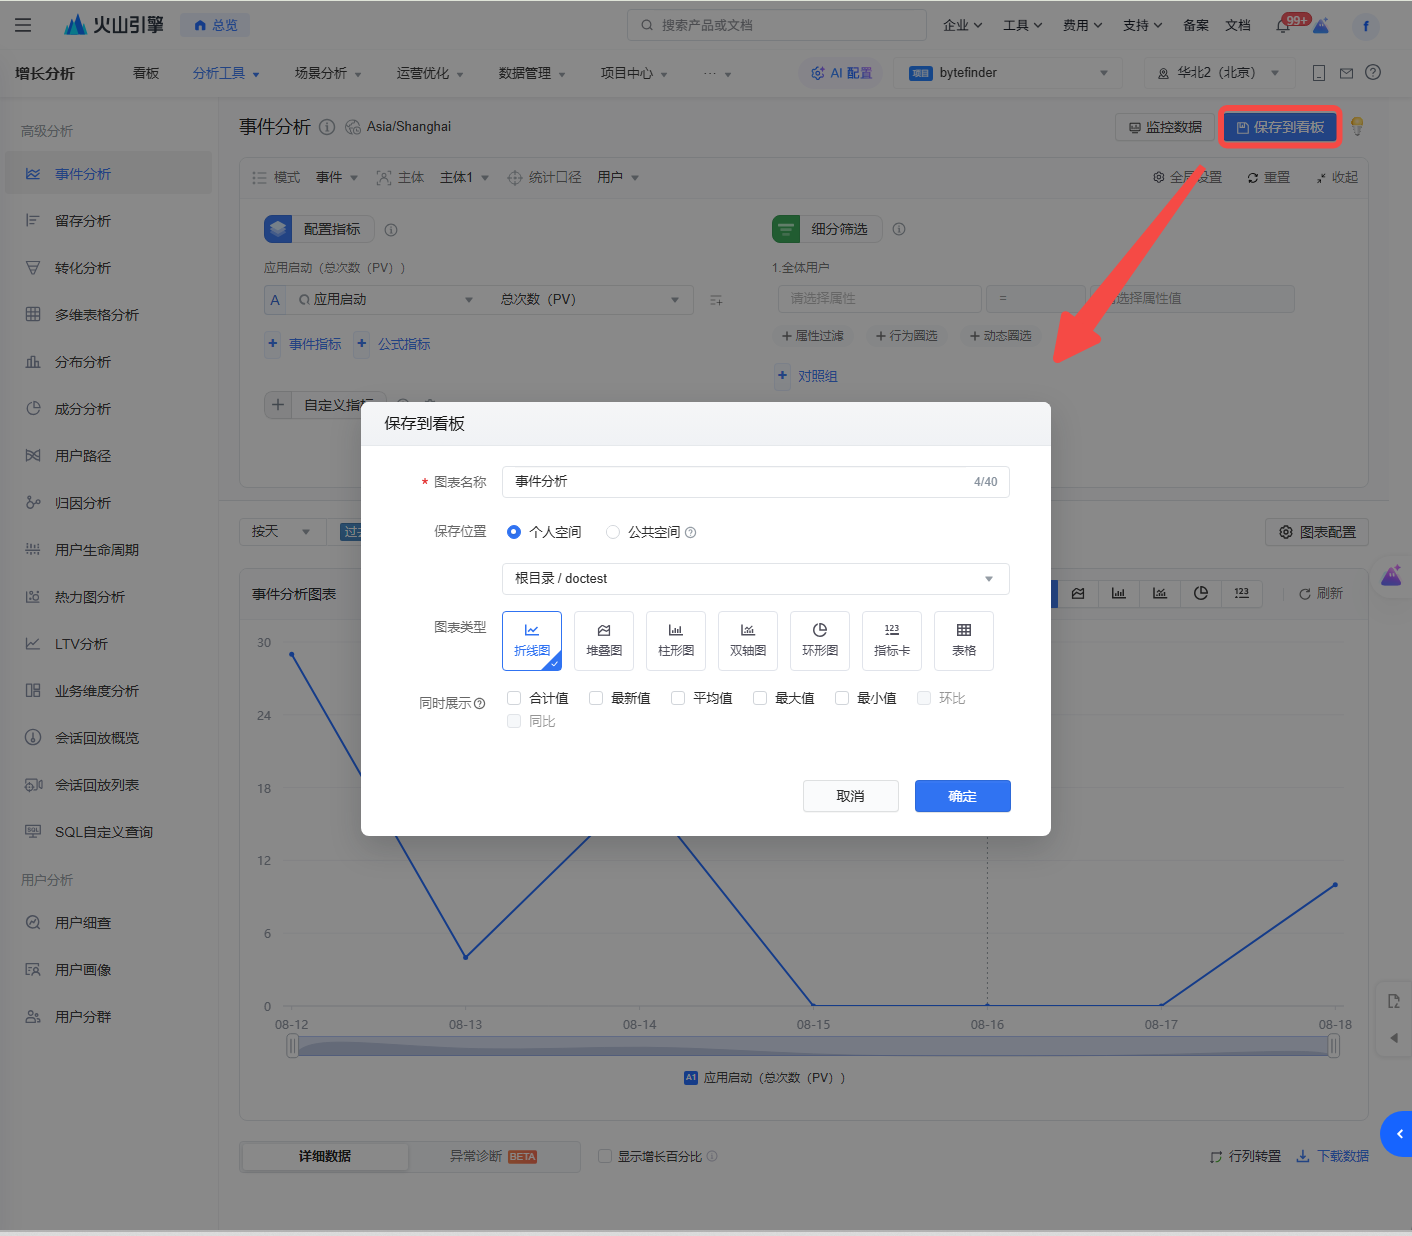Open the 费用 dropdown in the top bar
This screenshot has width=1412, height=1236.
click(1082, 25)
